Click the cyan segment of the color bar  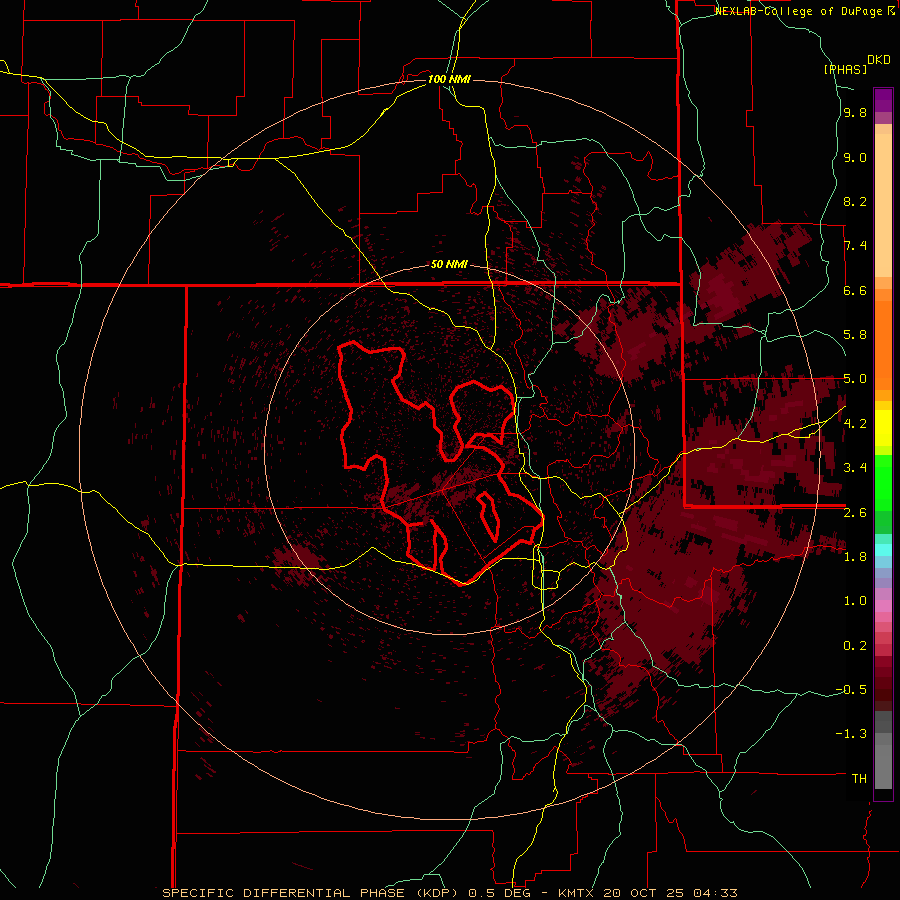pyautogui.click(x=883, y=550)
